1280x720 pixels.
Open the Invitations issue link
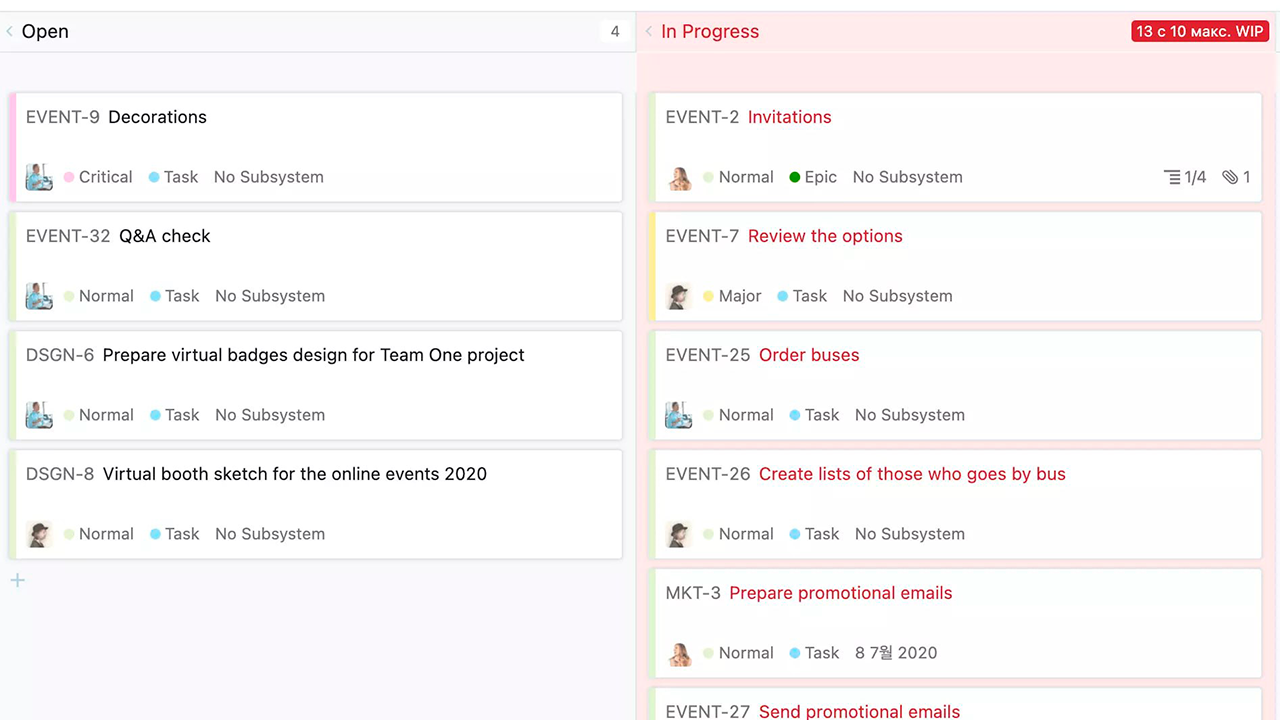tap(789, 117)
